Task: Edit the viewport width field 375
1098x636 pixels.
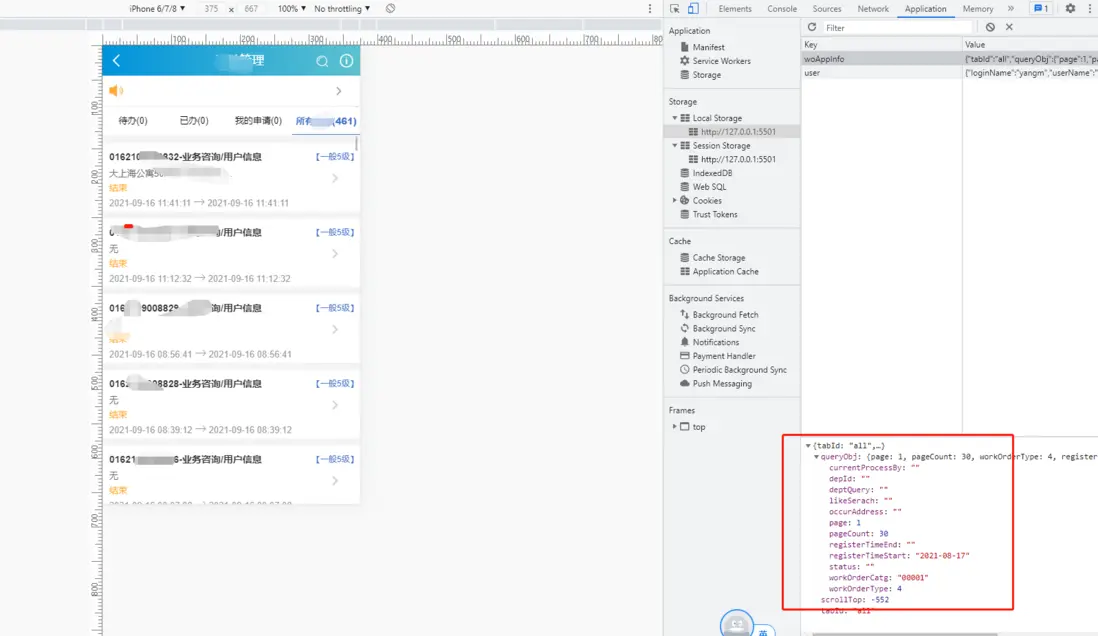Action: point(211,8)
